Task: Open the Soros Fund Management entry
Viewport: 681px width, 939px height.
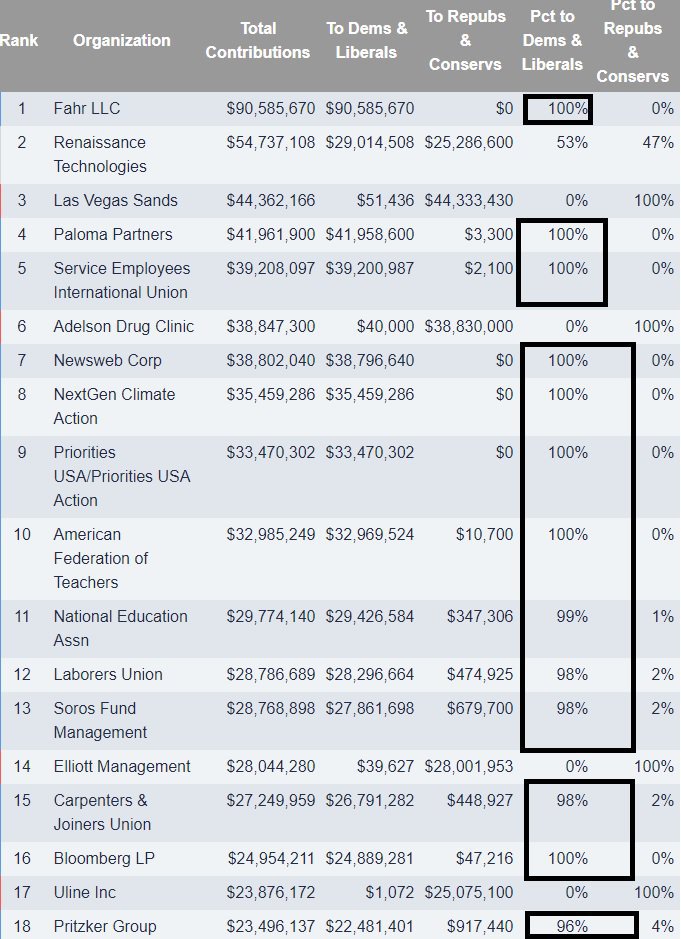Action: tap(100, 720)
